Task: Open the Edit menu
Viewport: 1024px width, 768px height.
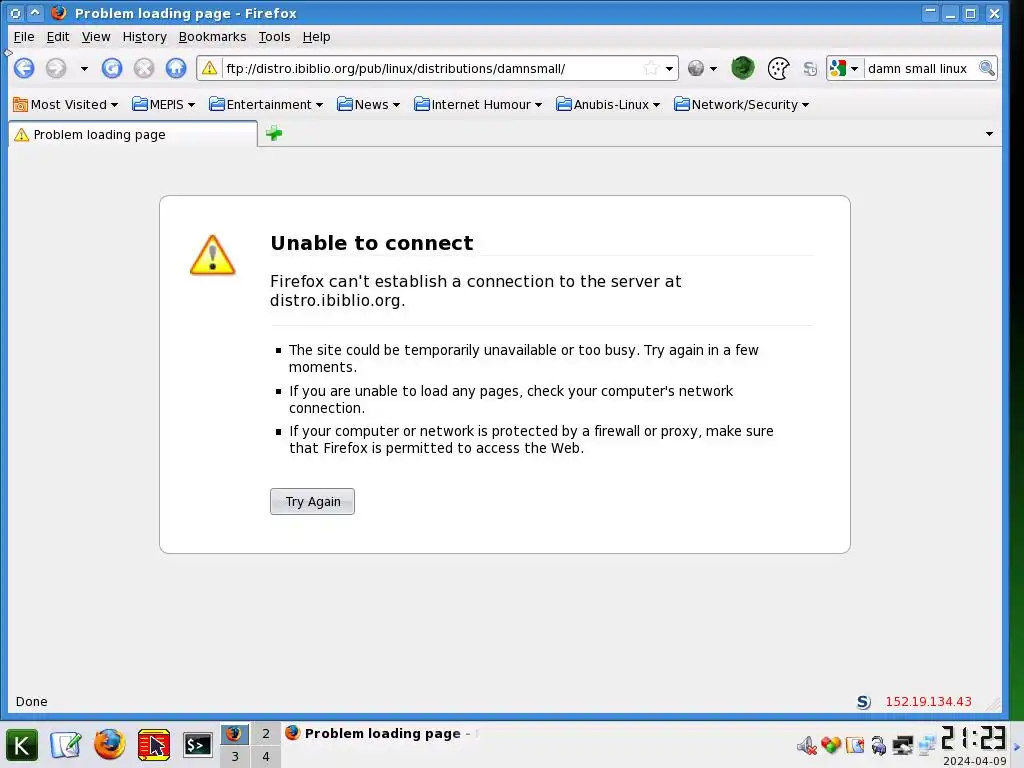Action: tap(58, 37)
